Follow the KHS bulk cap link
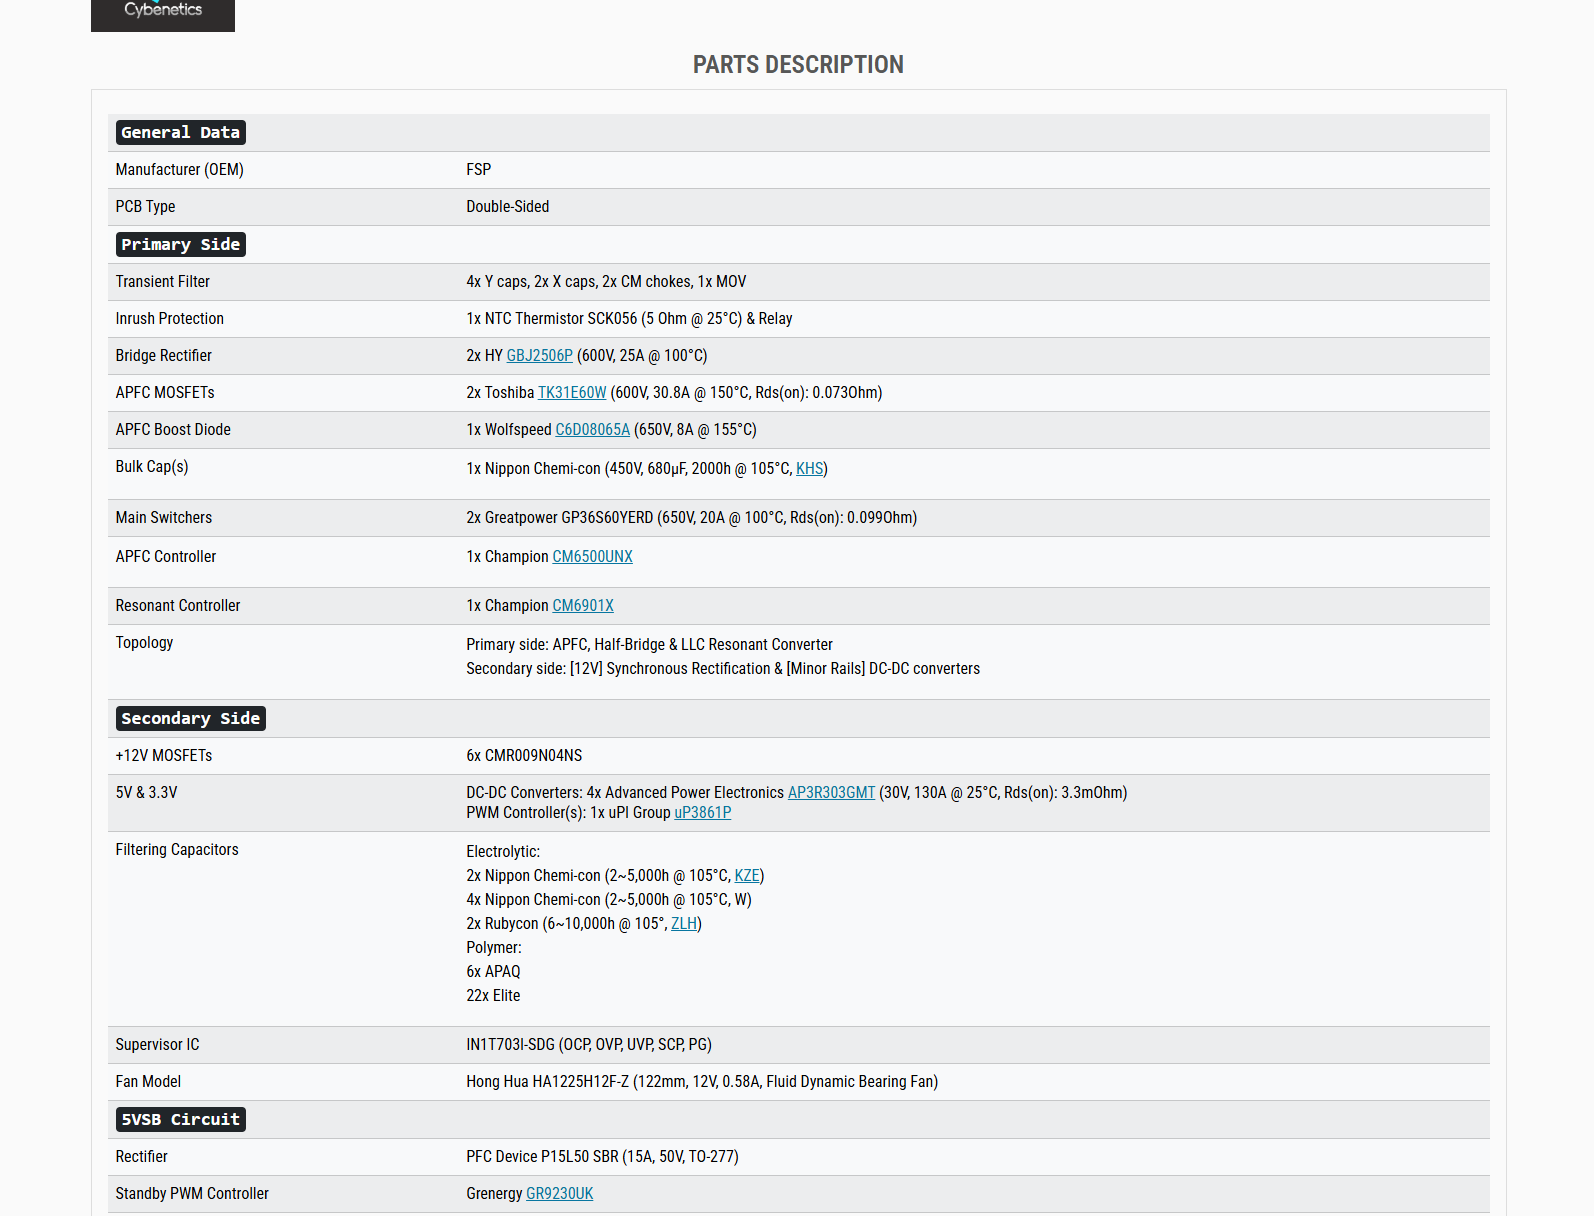 [x=809, y=469]
